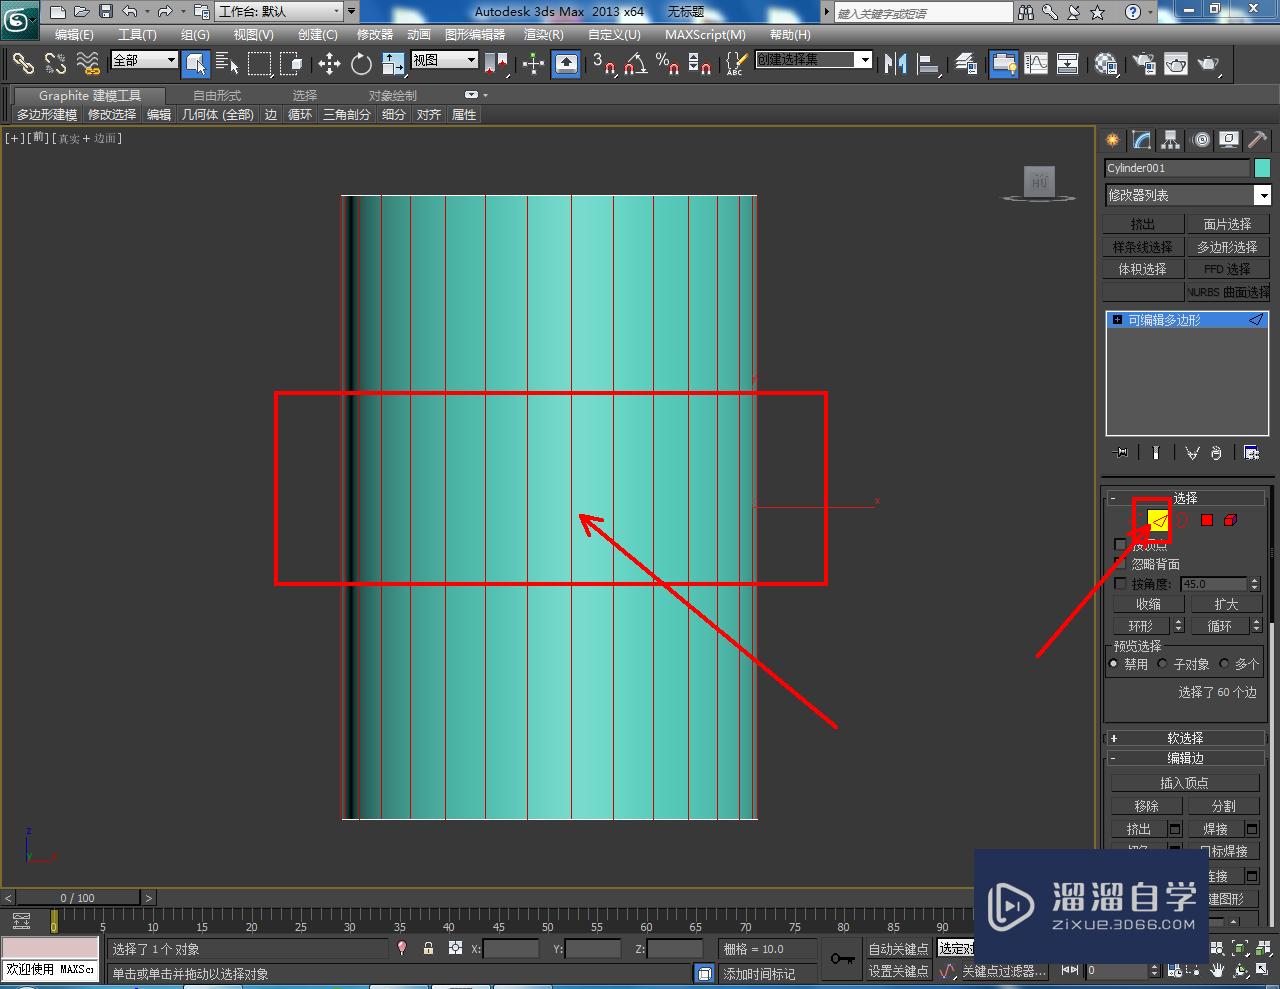Select the 对象绘制 ribbon tab

click(x=393, y=96)
